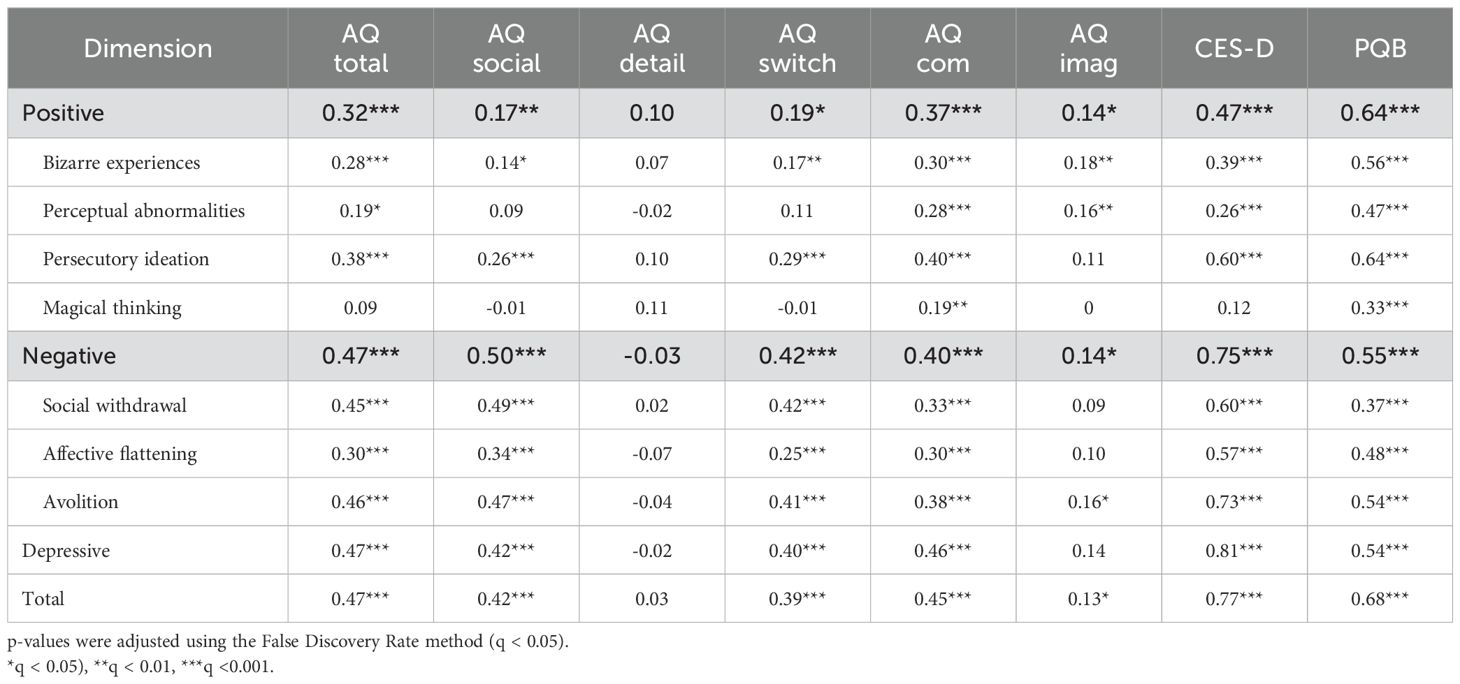
Task: Click the Dimension column header
Action: coord(148,48)
